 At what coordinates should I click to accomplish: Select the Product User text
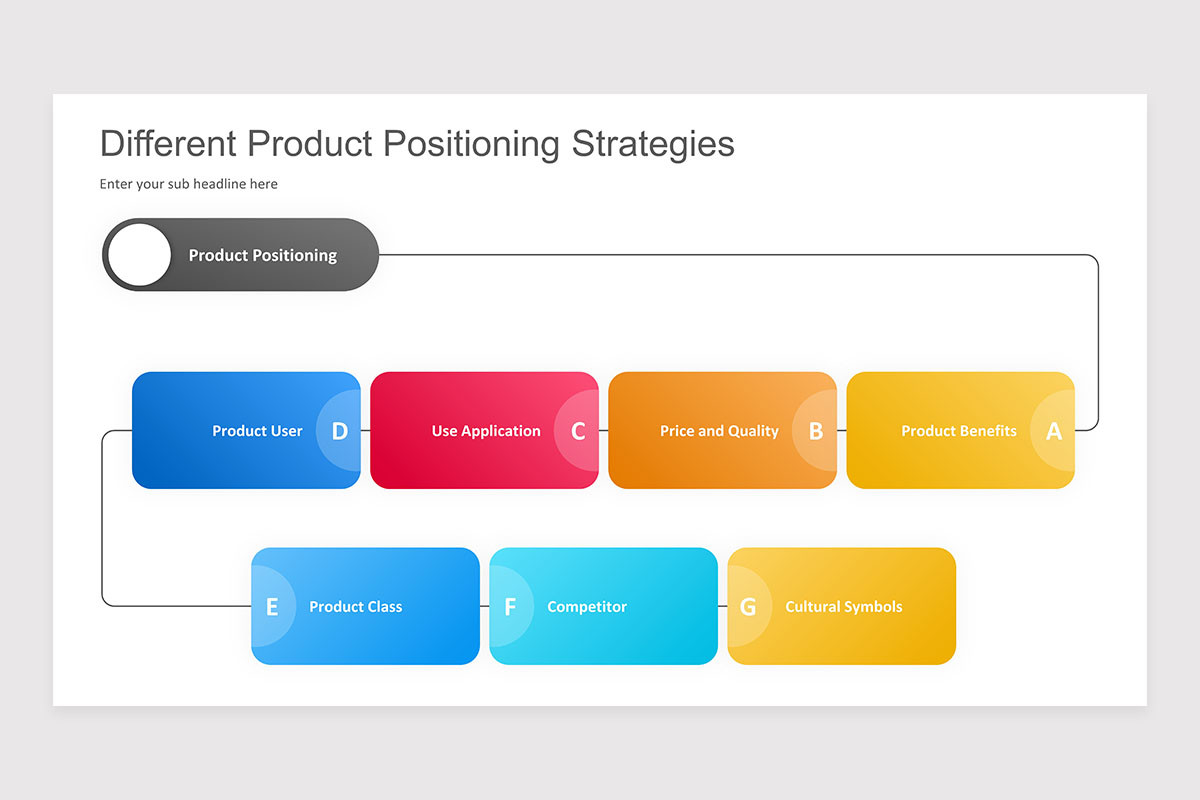pos(257,431)
